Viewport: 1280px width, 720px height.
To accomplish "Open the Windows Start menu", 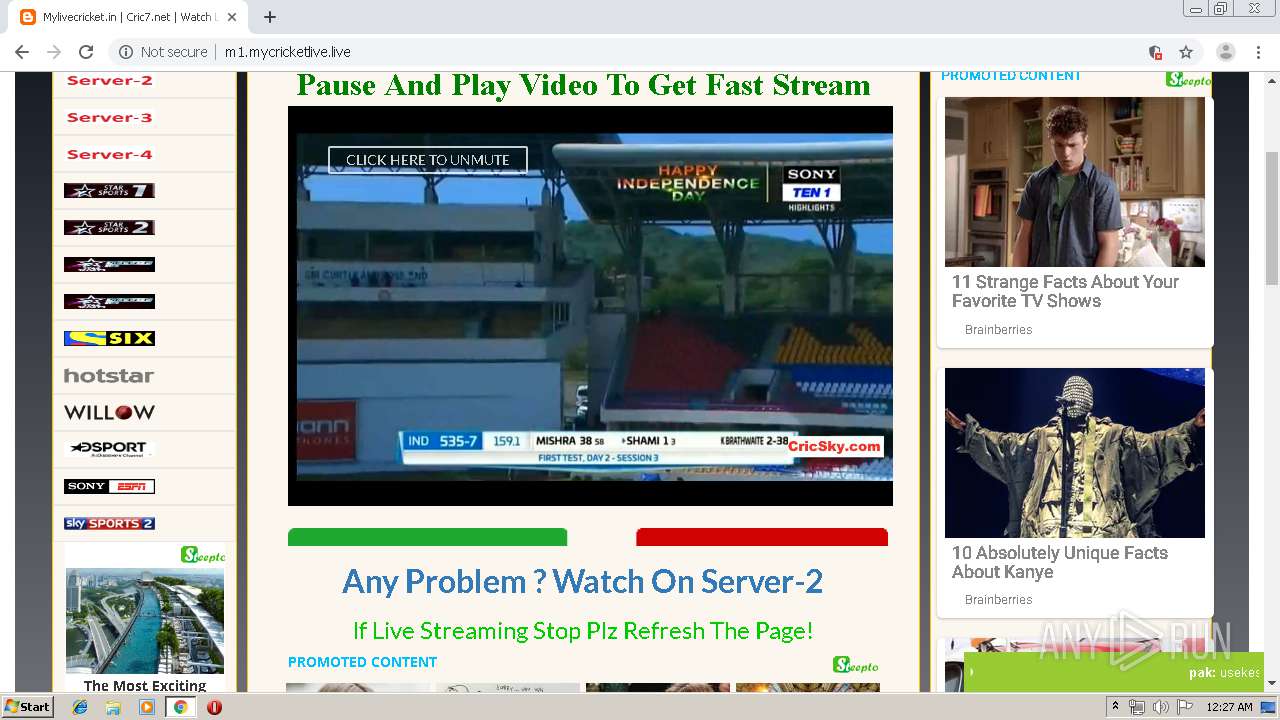I will [27, 706].
